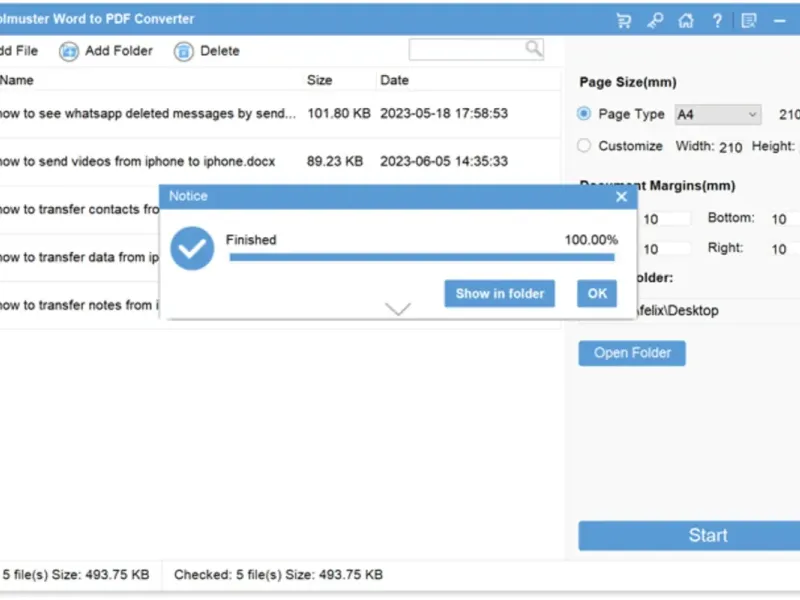Viewport: 800px width, 600px height.
Task: Click the 101.80 KB size cell
Action: click(x=339, y=113)
